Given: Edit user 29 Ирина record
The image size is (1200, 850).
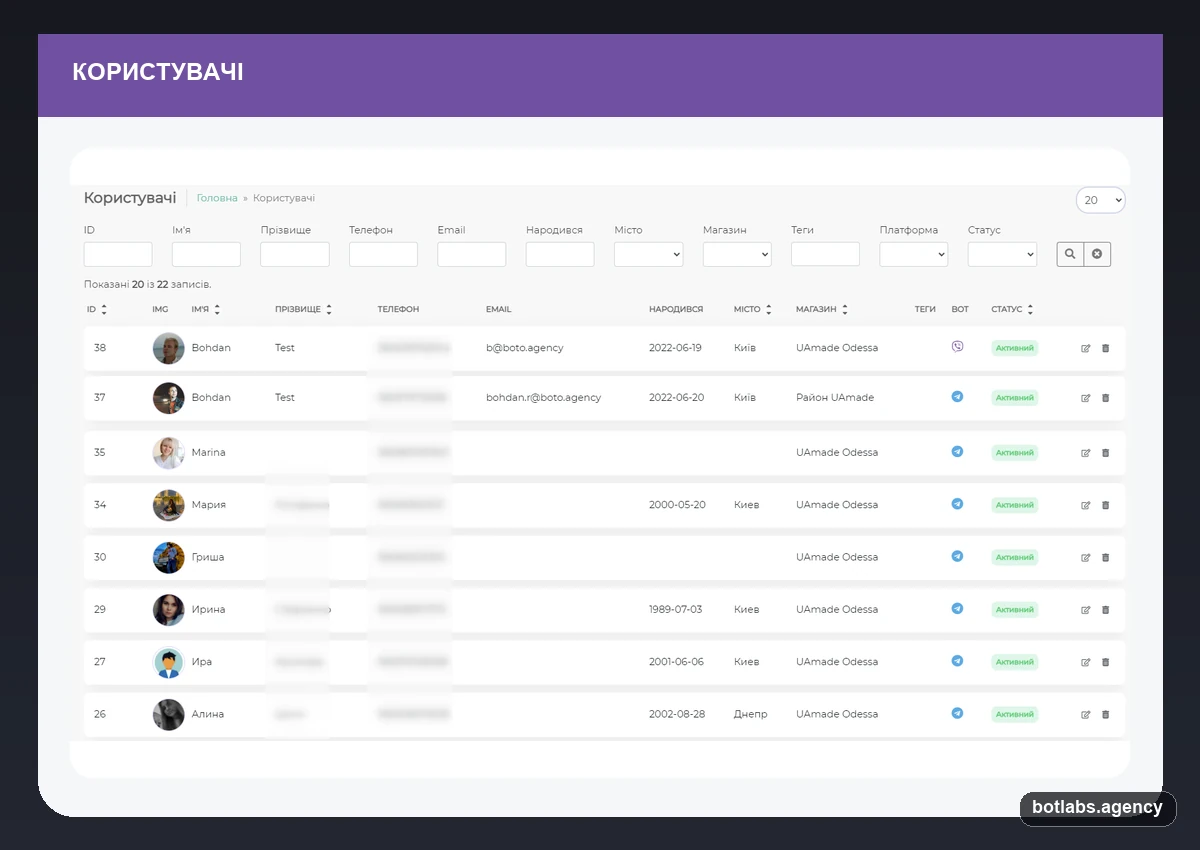Looking at the screenshot, I should point(1086,610).
